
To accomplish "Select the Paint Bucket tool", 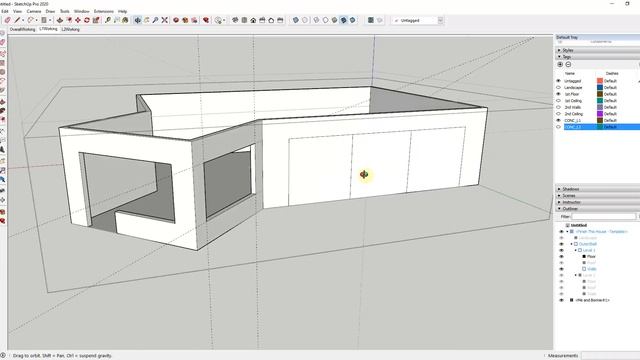I will click(x=125, y=20).
